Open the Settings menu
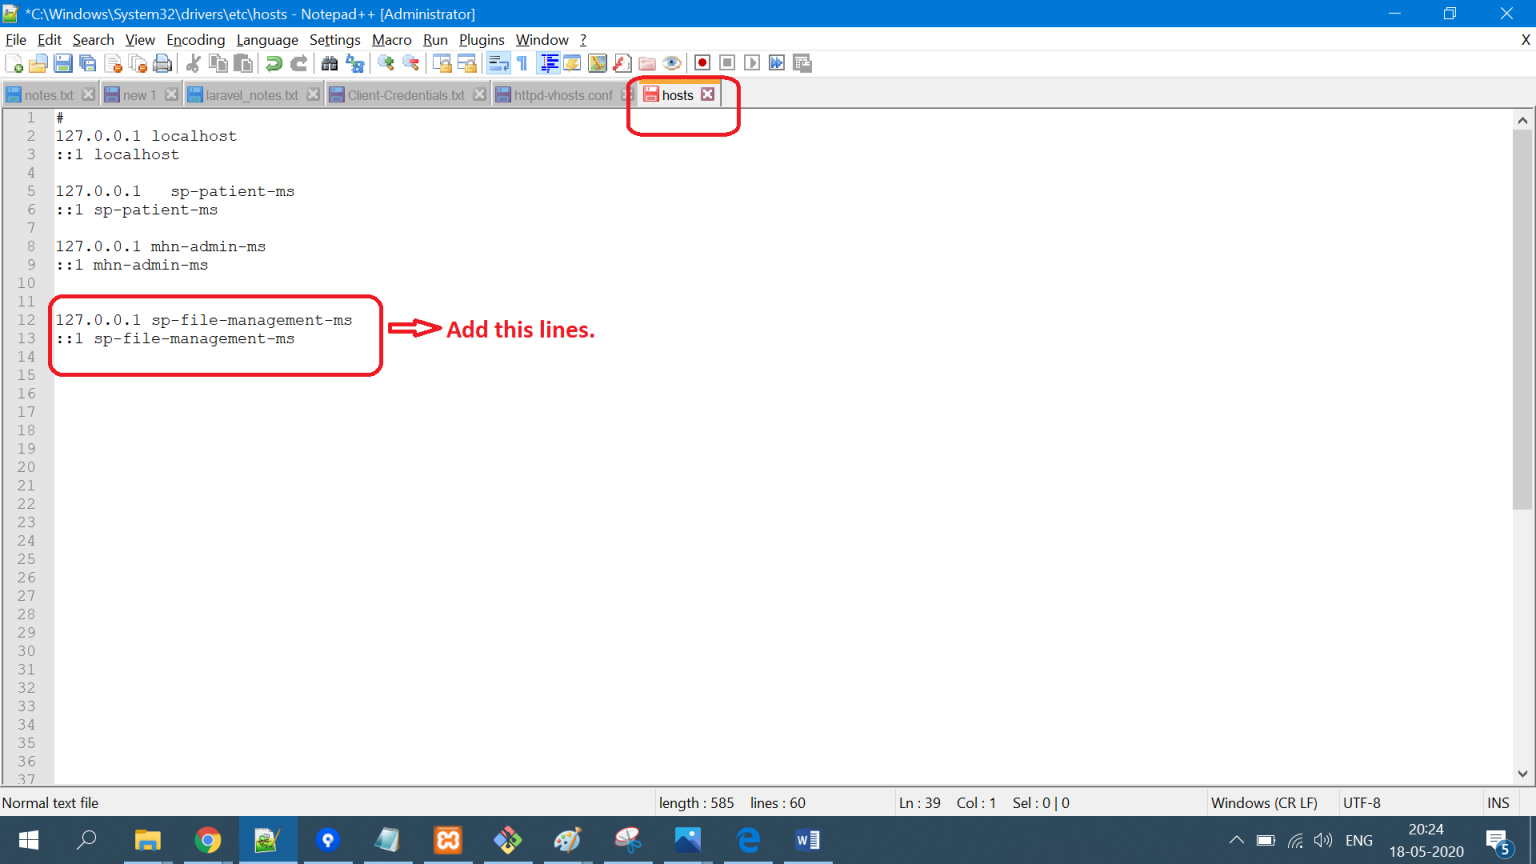The height and width of the screenshot is (864, 1536). 335,40
